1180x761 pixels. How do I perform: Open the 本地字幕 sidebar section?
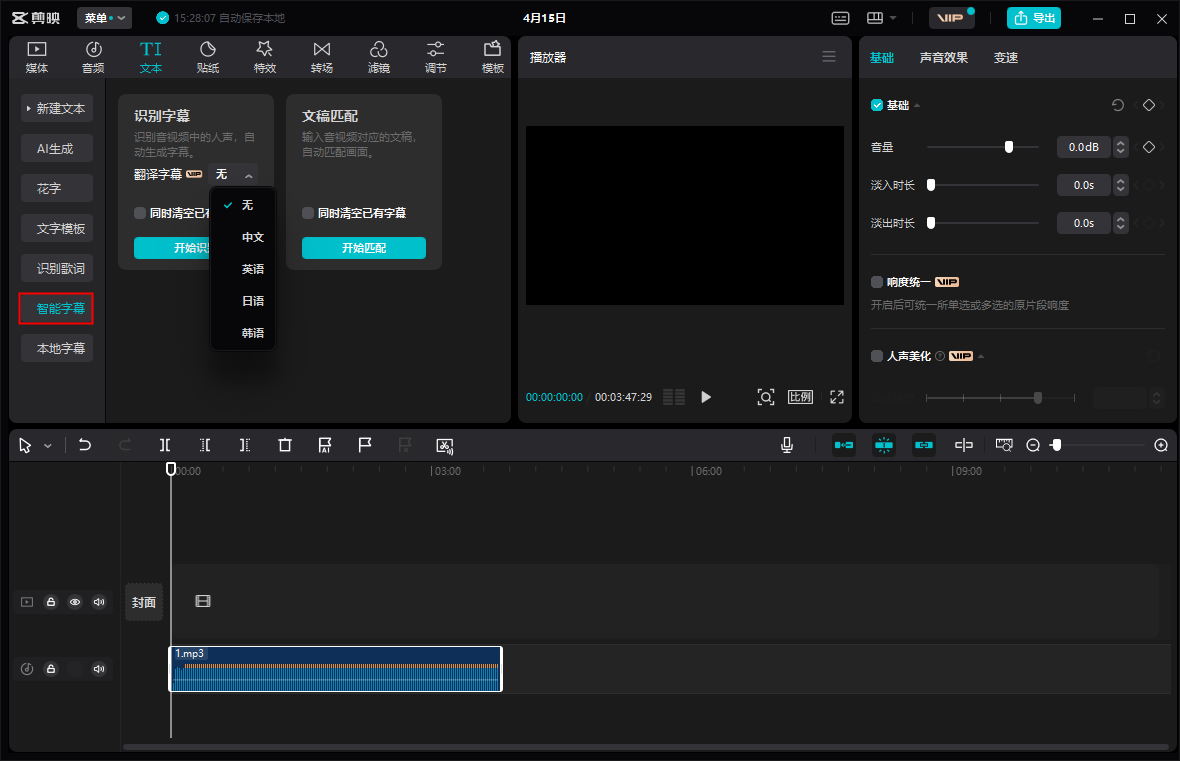57,349
